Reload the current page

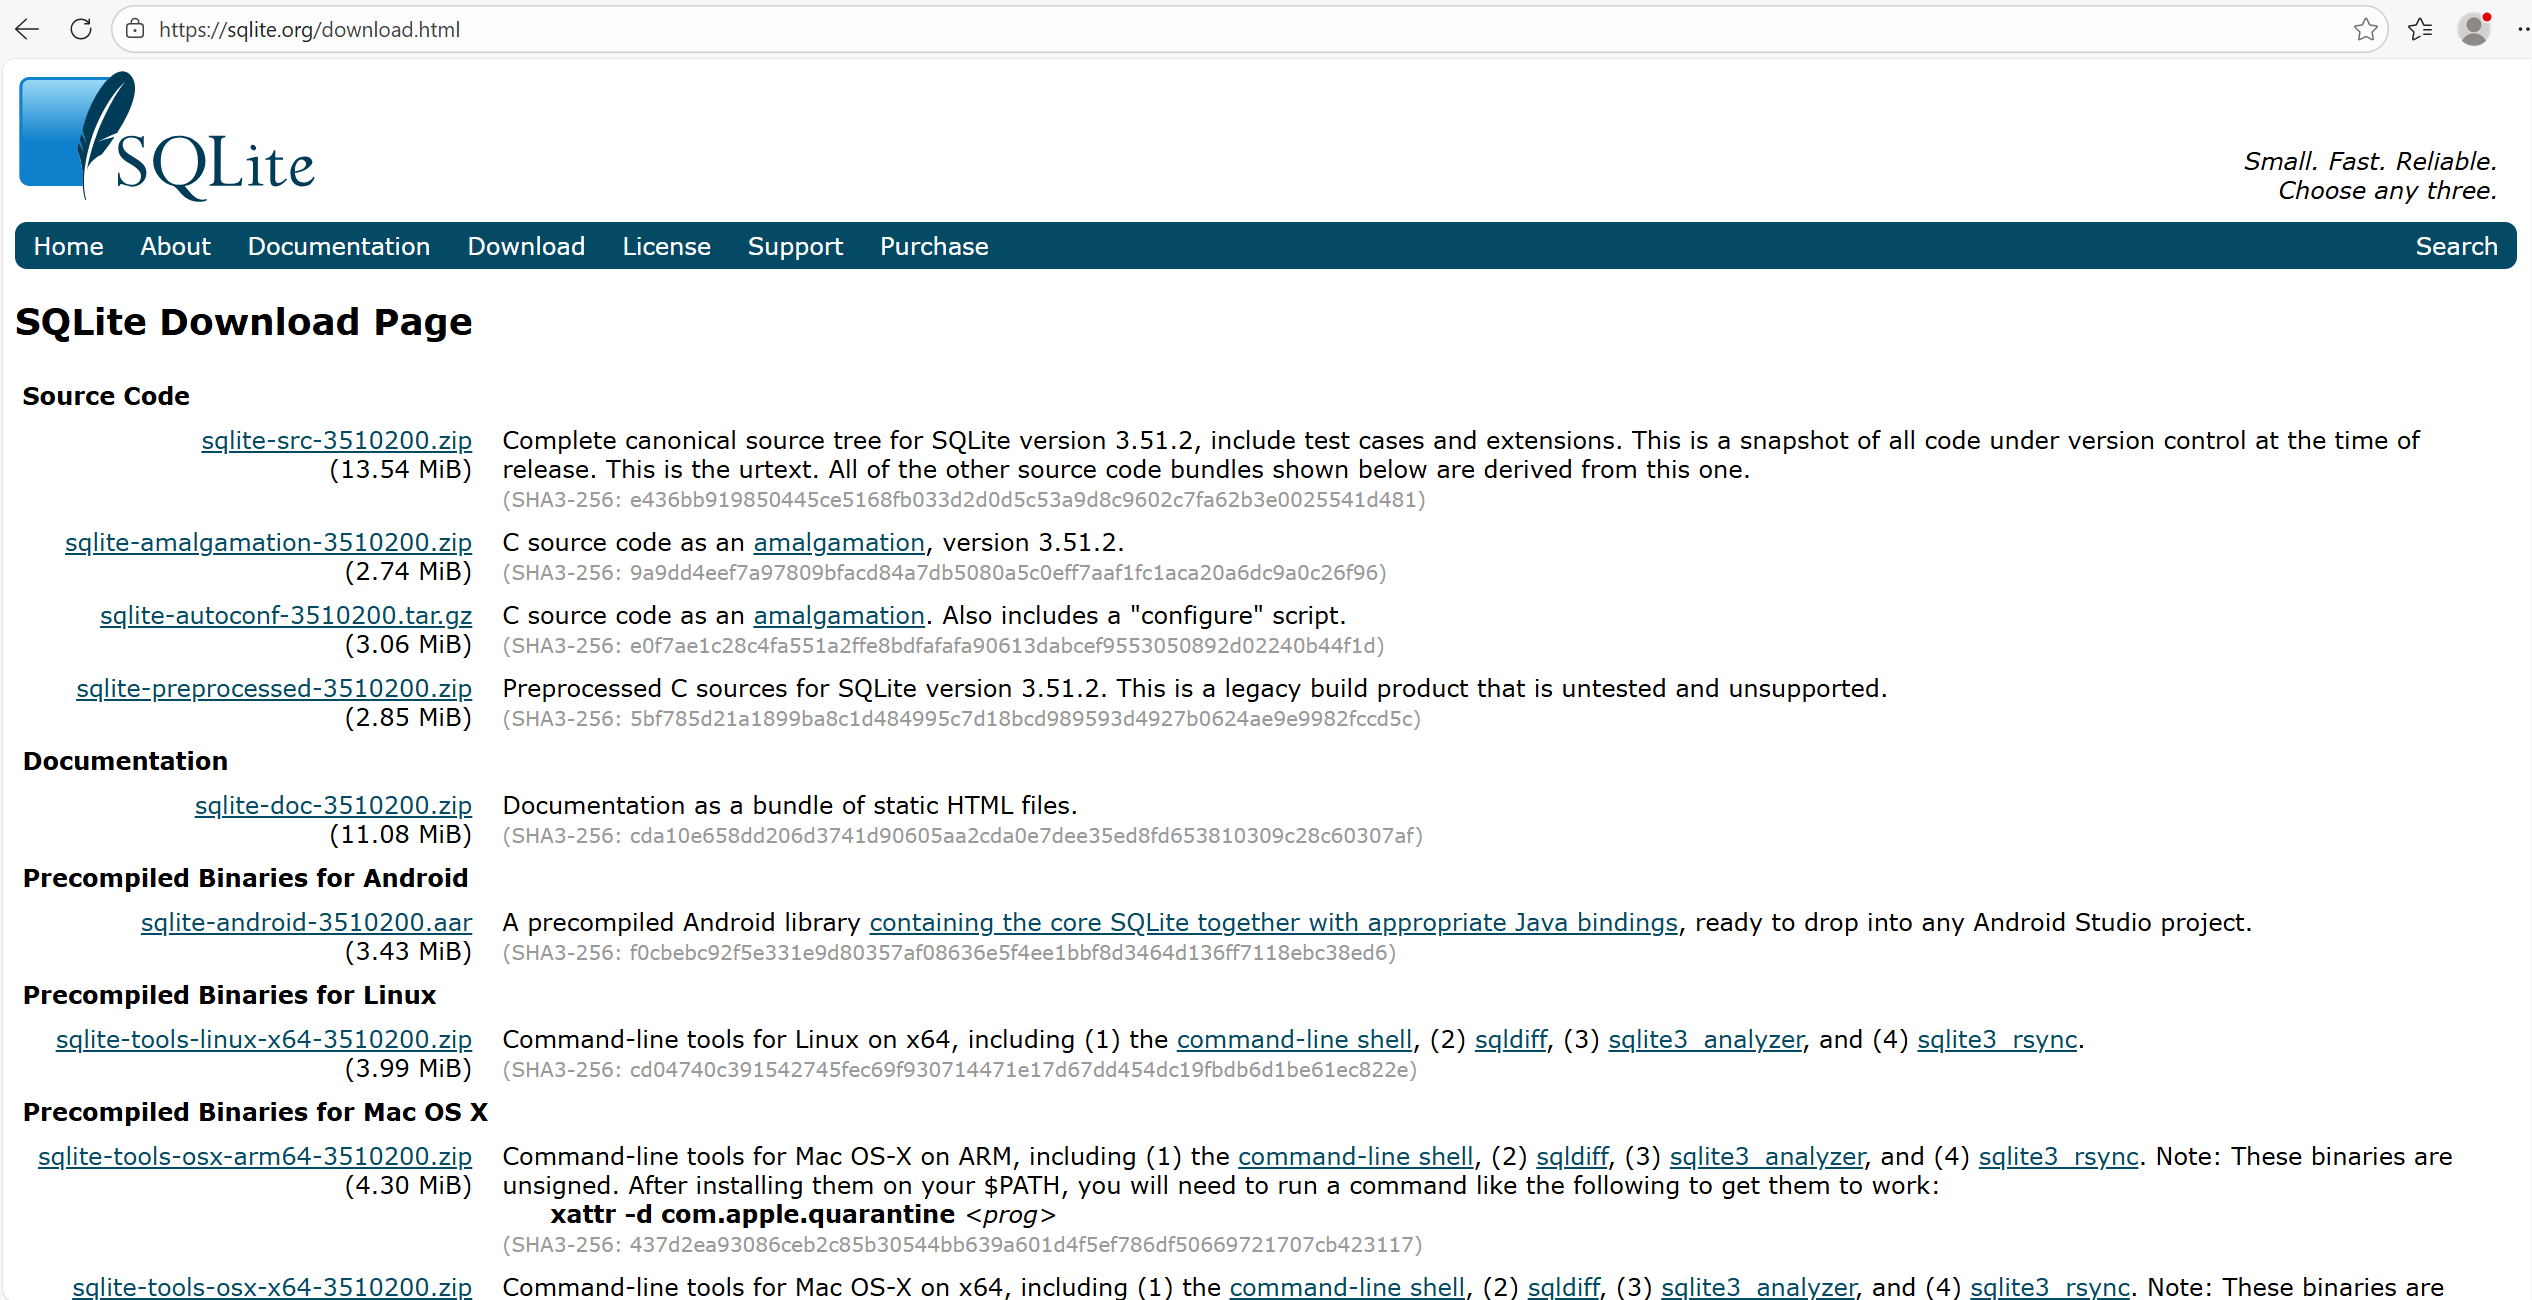point(81,29)
